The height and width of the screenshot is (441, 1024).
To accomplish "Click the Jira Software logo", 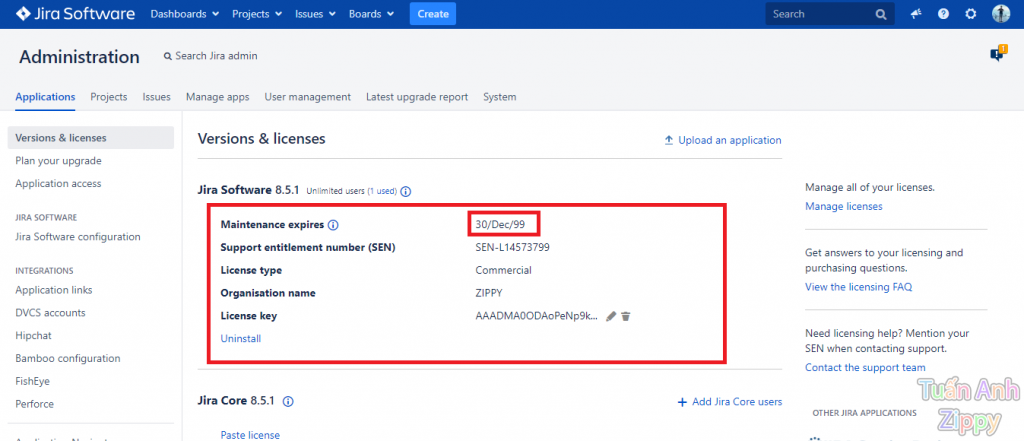I will 75,14.
